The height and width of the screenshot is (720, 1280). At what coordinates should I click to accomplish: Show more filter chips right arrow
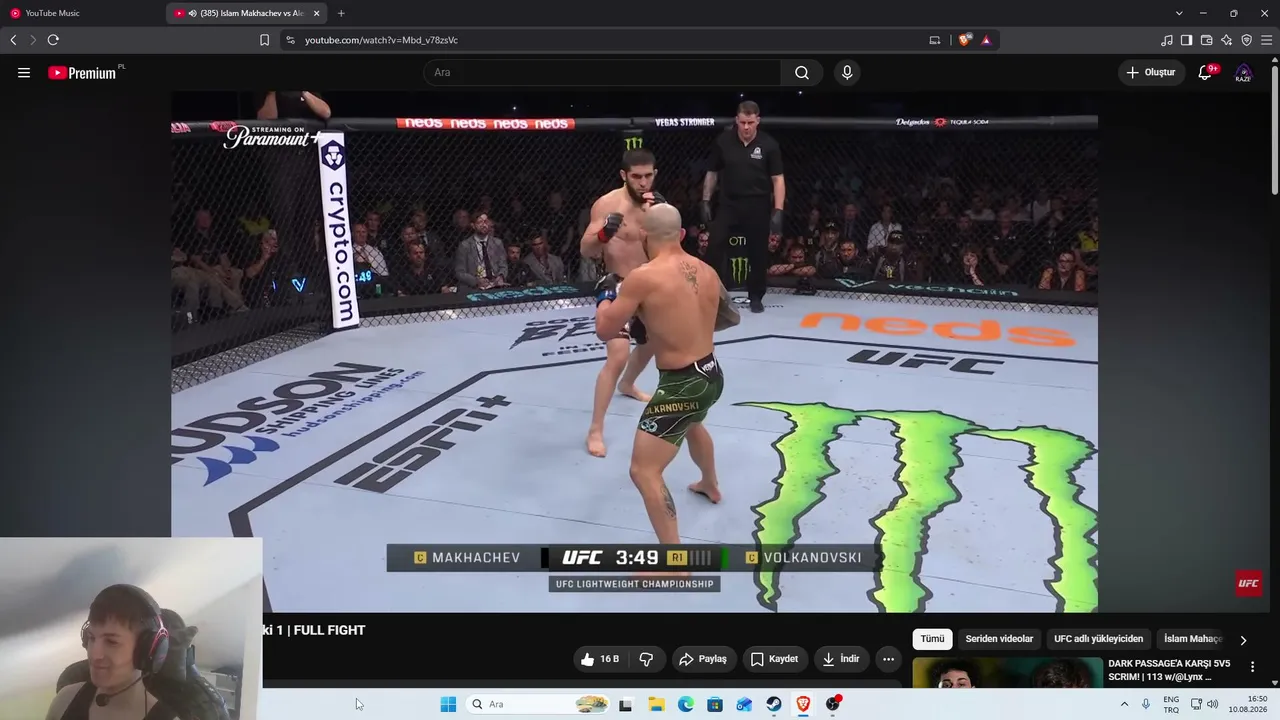point(1243,640)
